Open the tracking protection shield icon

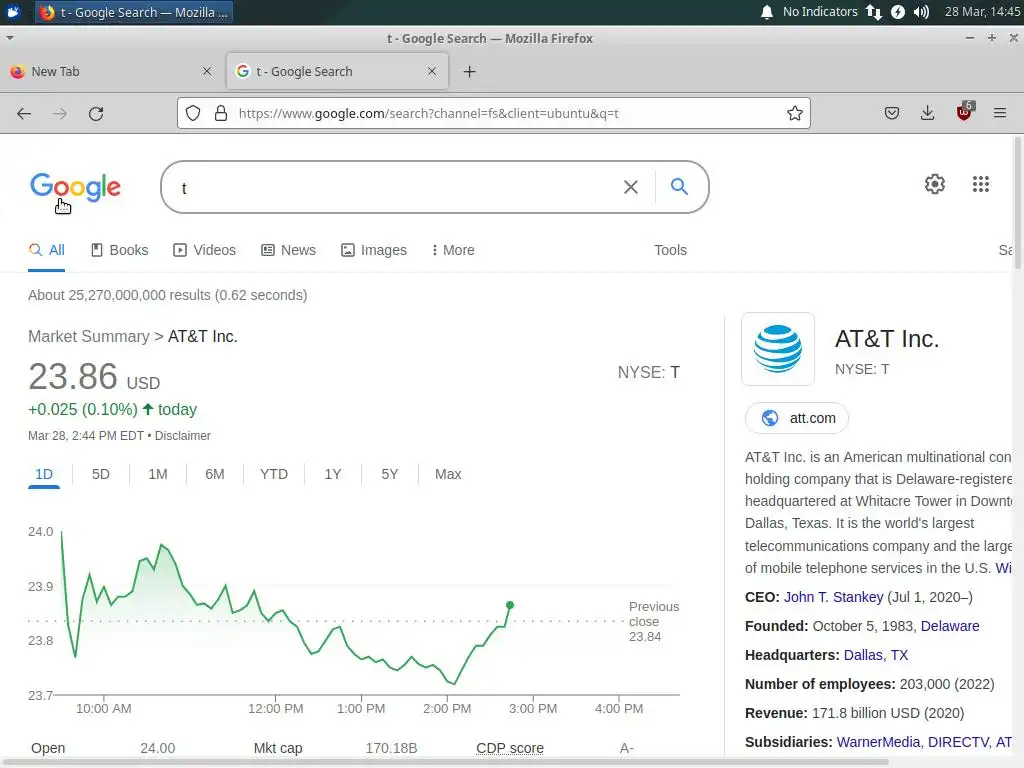pos(193,114)
